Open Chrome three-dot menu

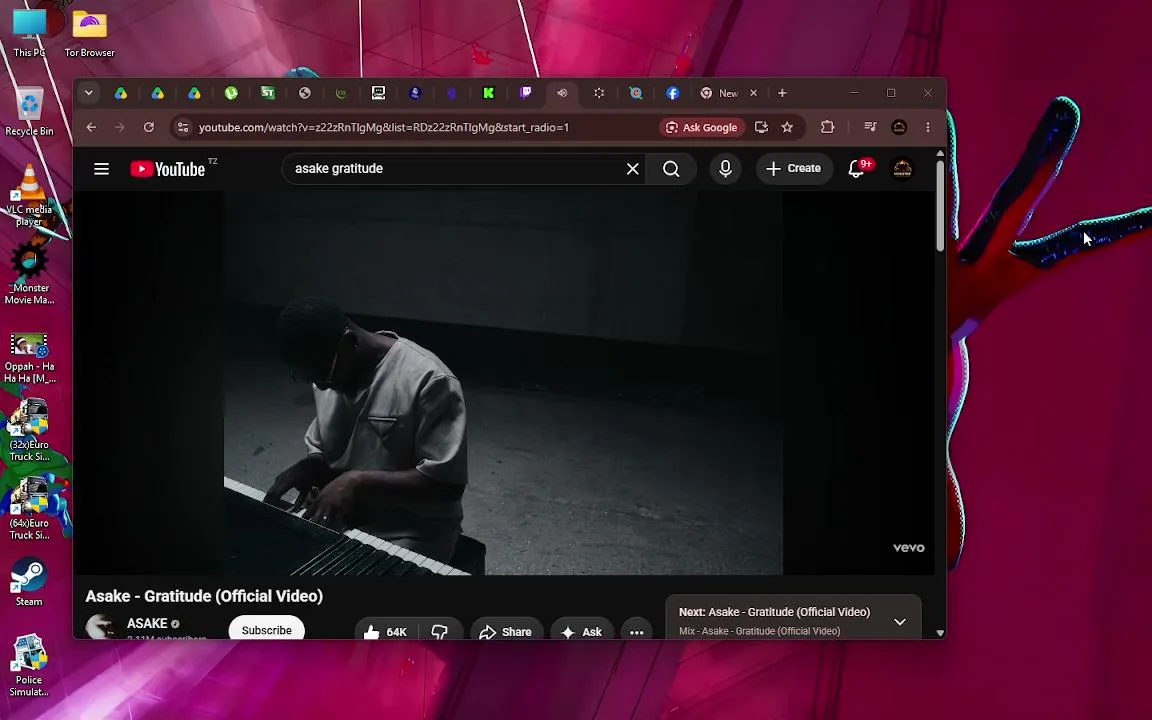tap(928, 127)
